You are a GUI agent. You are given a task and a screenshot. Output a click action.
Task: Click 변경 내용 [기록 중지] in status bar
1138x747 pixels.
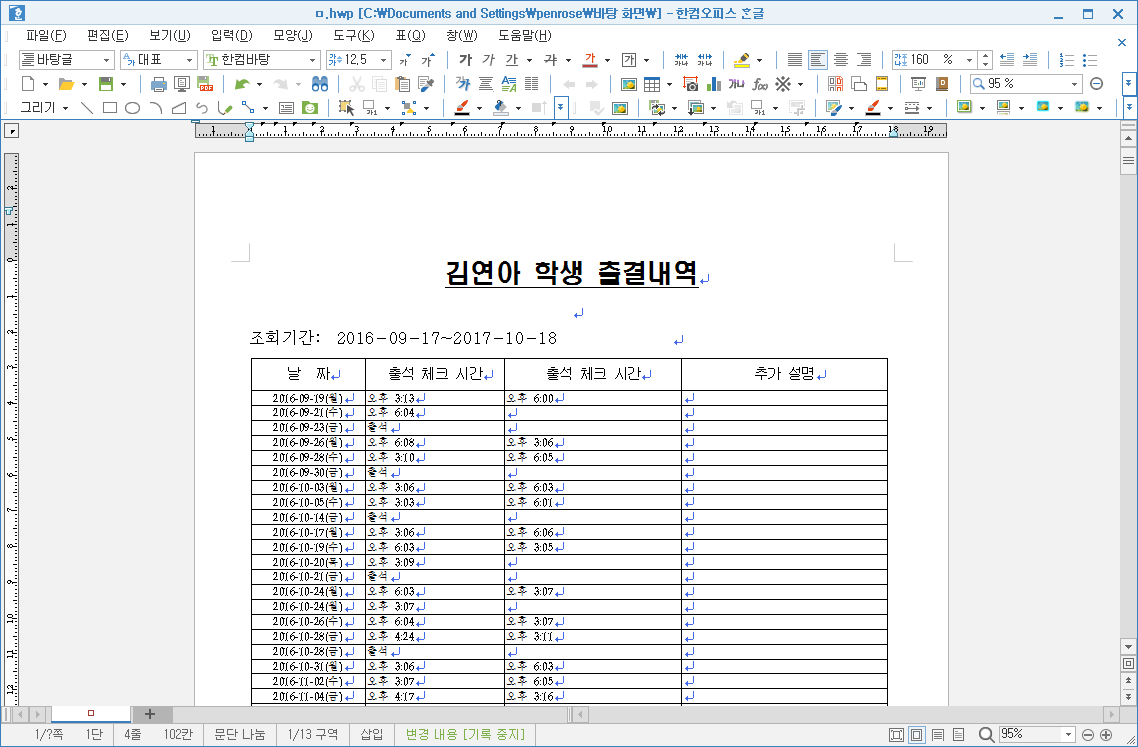[464, 735]
